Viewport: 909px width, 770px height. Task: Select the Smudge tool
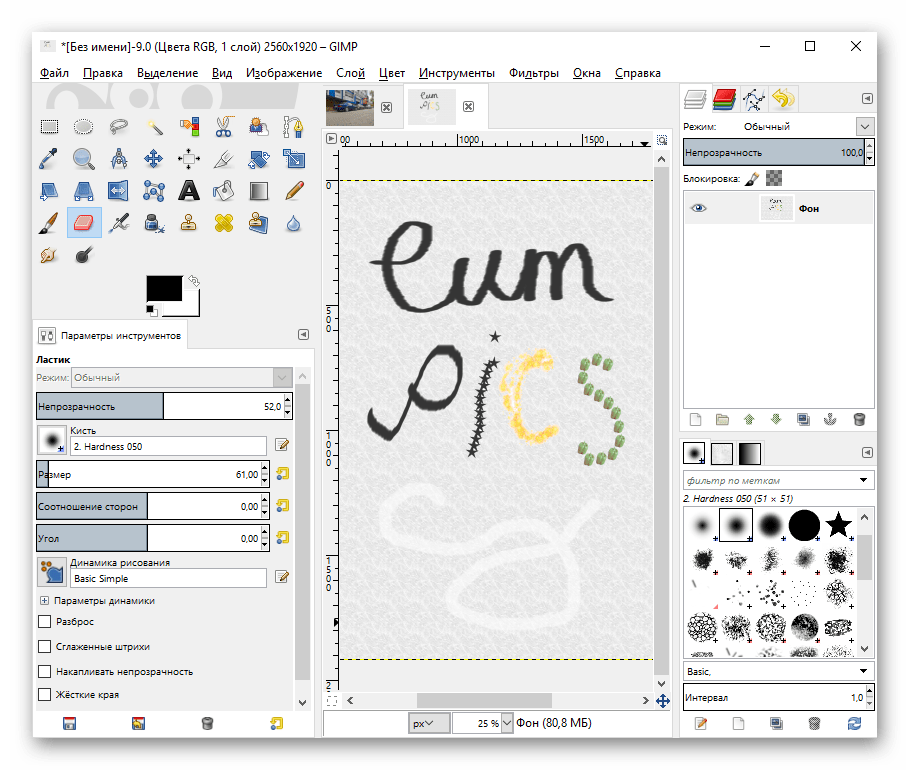49,255
